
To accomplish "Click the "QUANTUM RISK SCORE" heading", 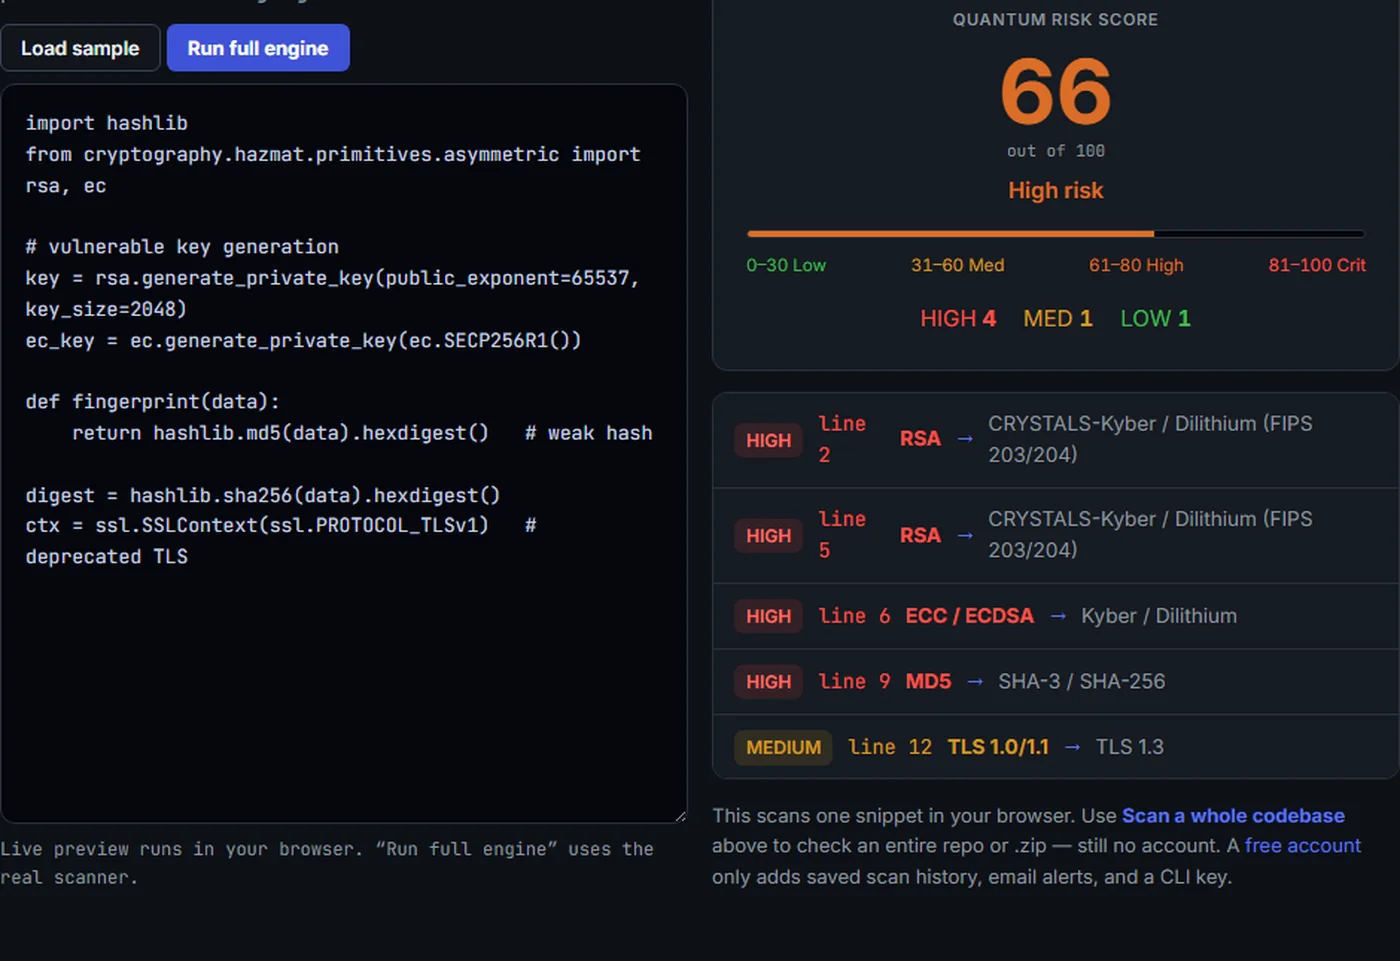I will click(x=1055, y=20).
